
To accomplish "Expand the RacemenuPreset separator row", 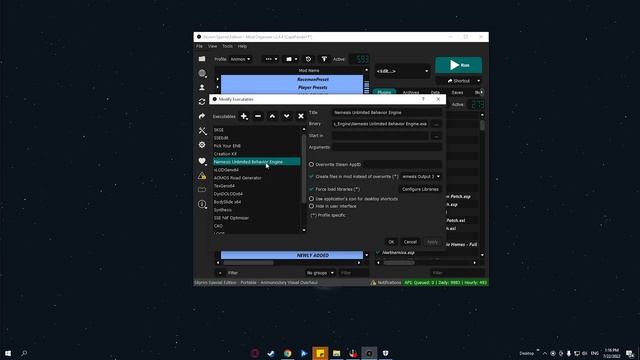I will point(217,79).
